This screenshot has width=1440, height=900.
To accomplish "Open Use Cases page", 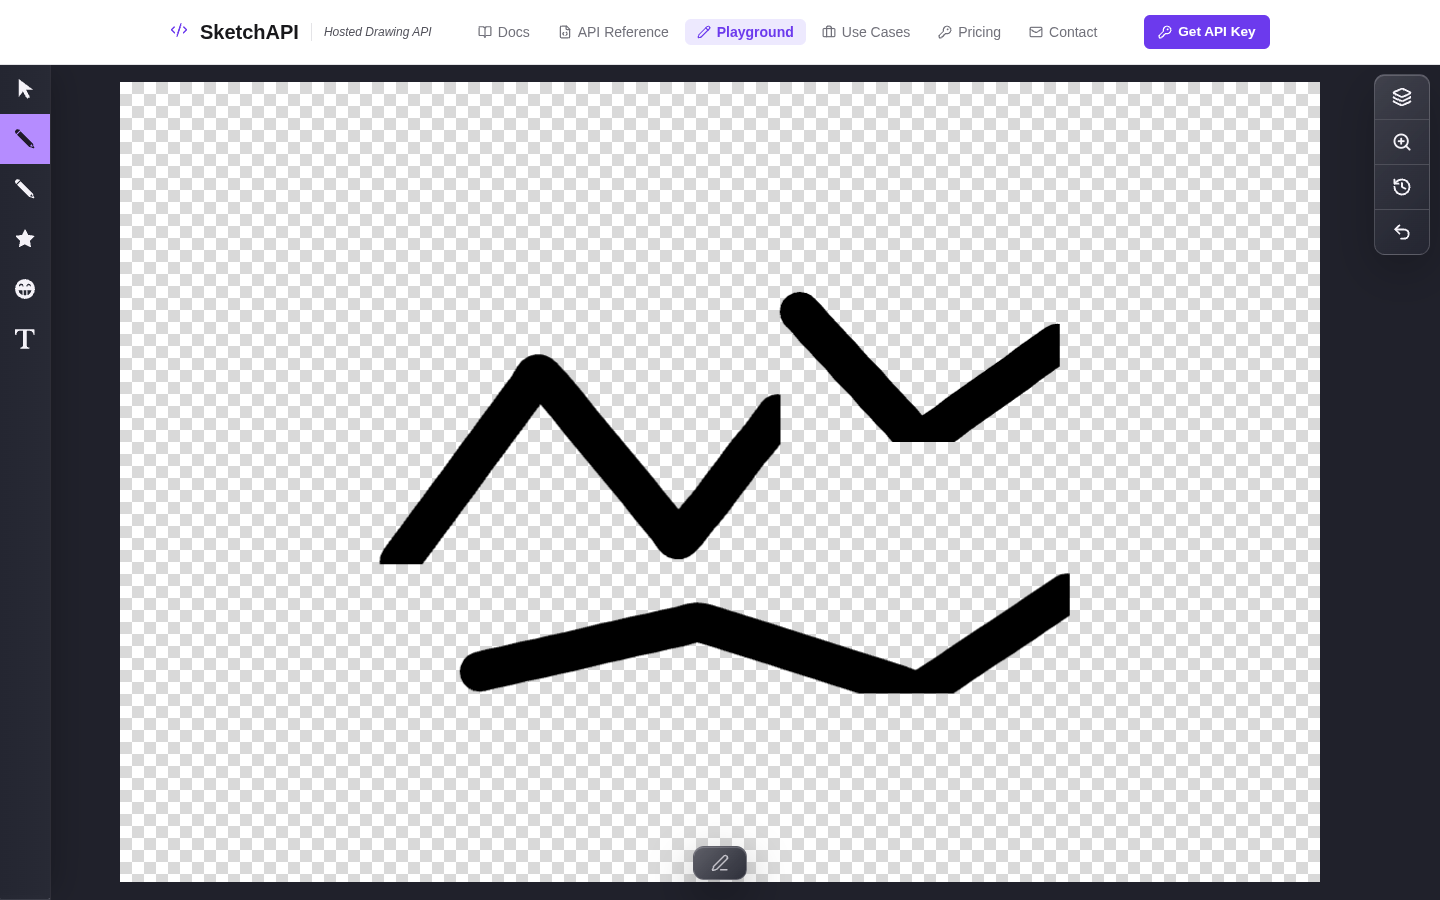I will coord(866,32).
